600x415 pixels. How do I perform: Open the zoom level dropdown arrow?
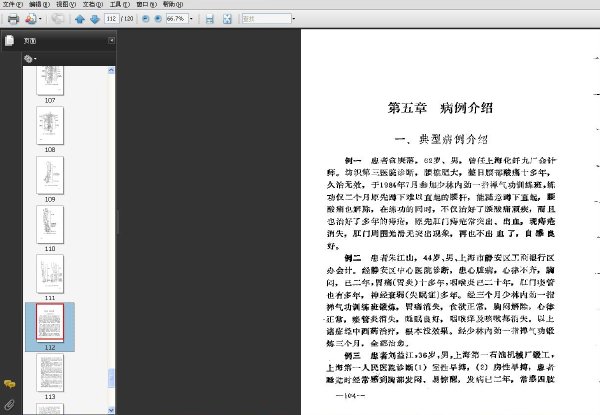(191, 18)
